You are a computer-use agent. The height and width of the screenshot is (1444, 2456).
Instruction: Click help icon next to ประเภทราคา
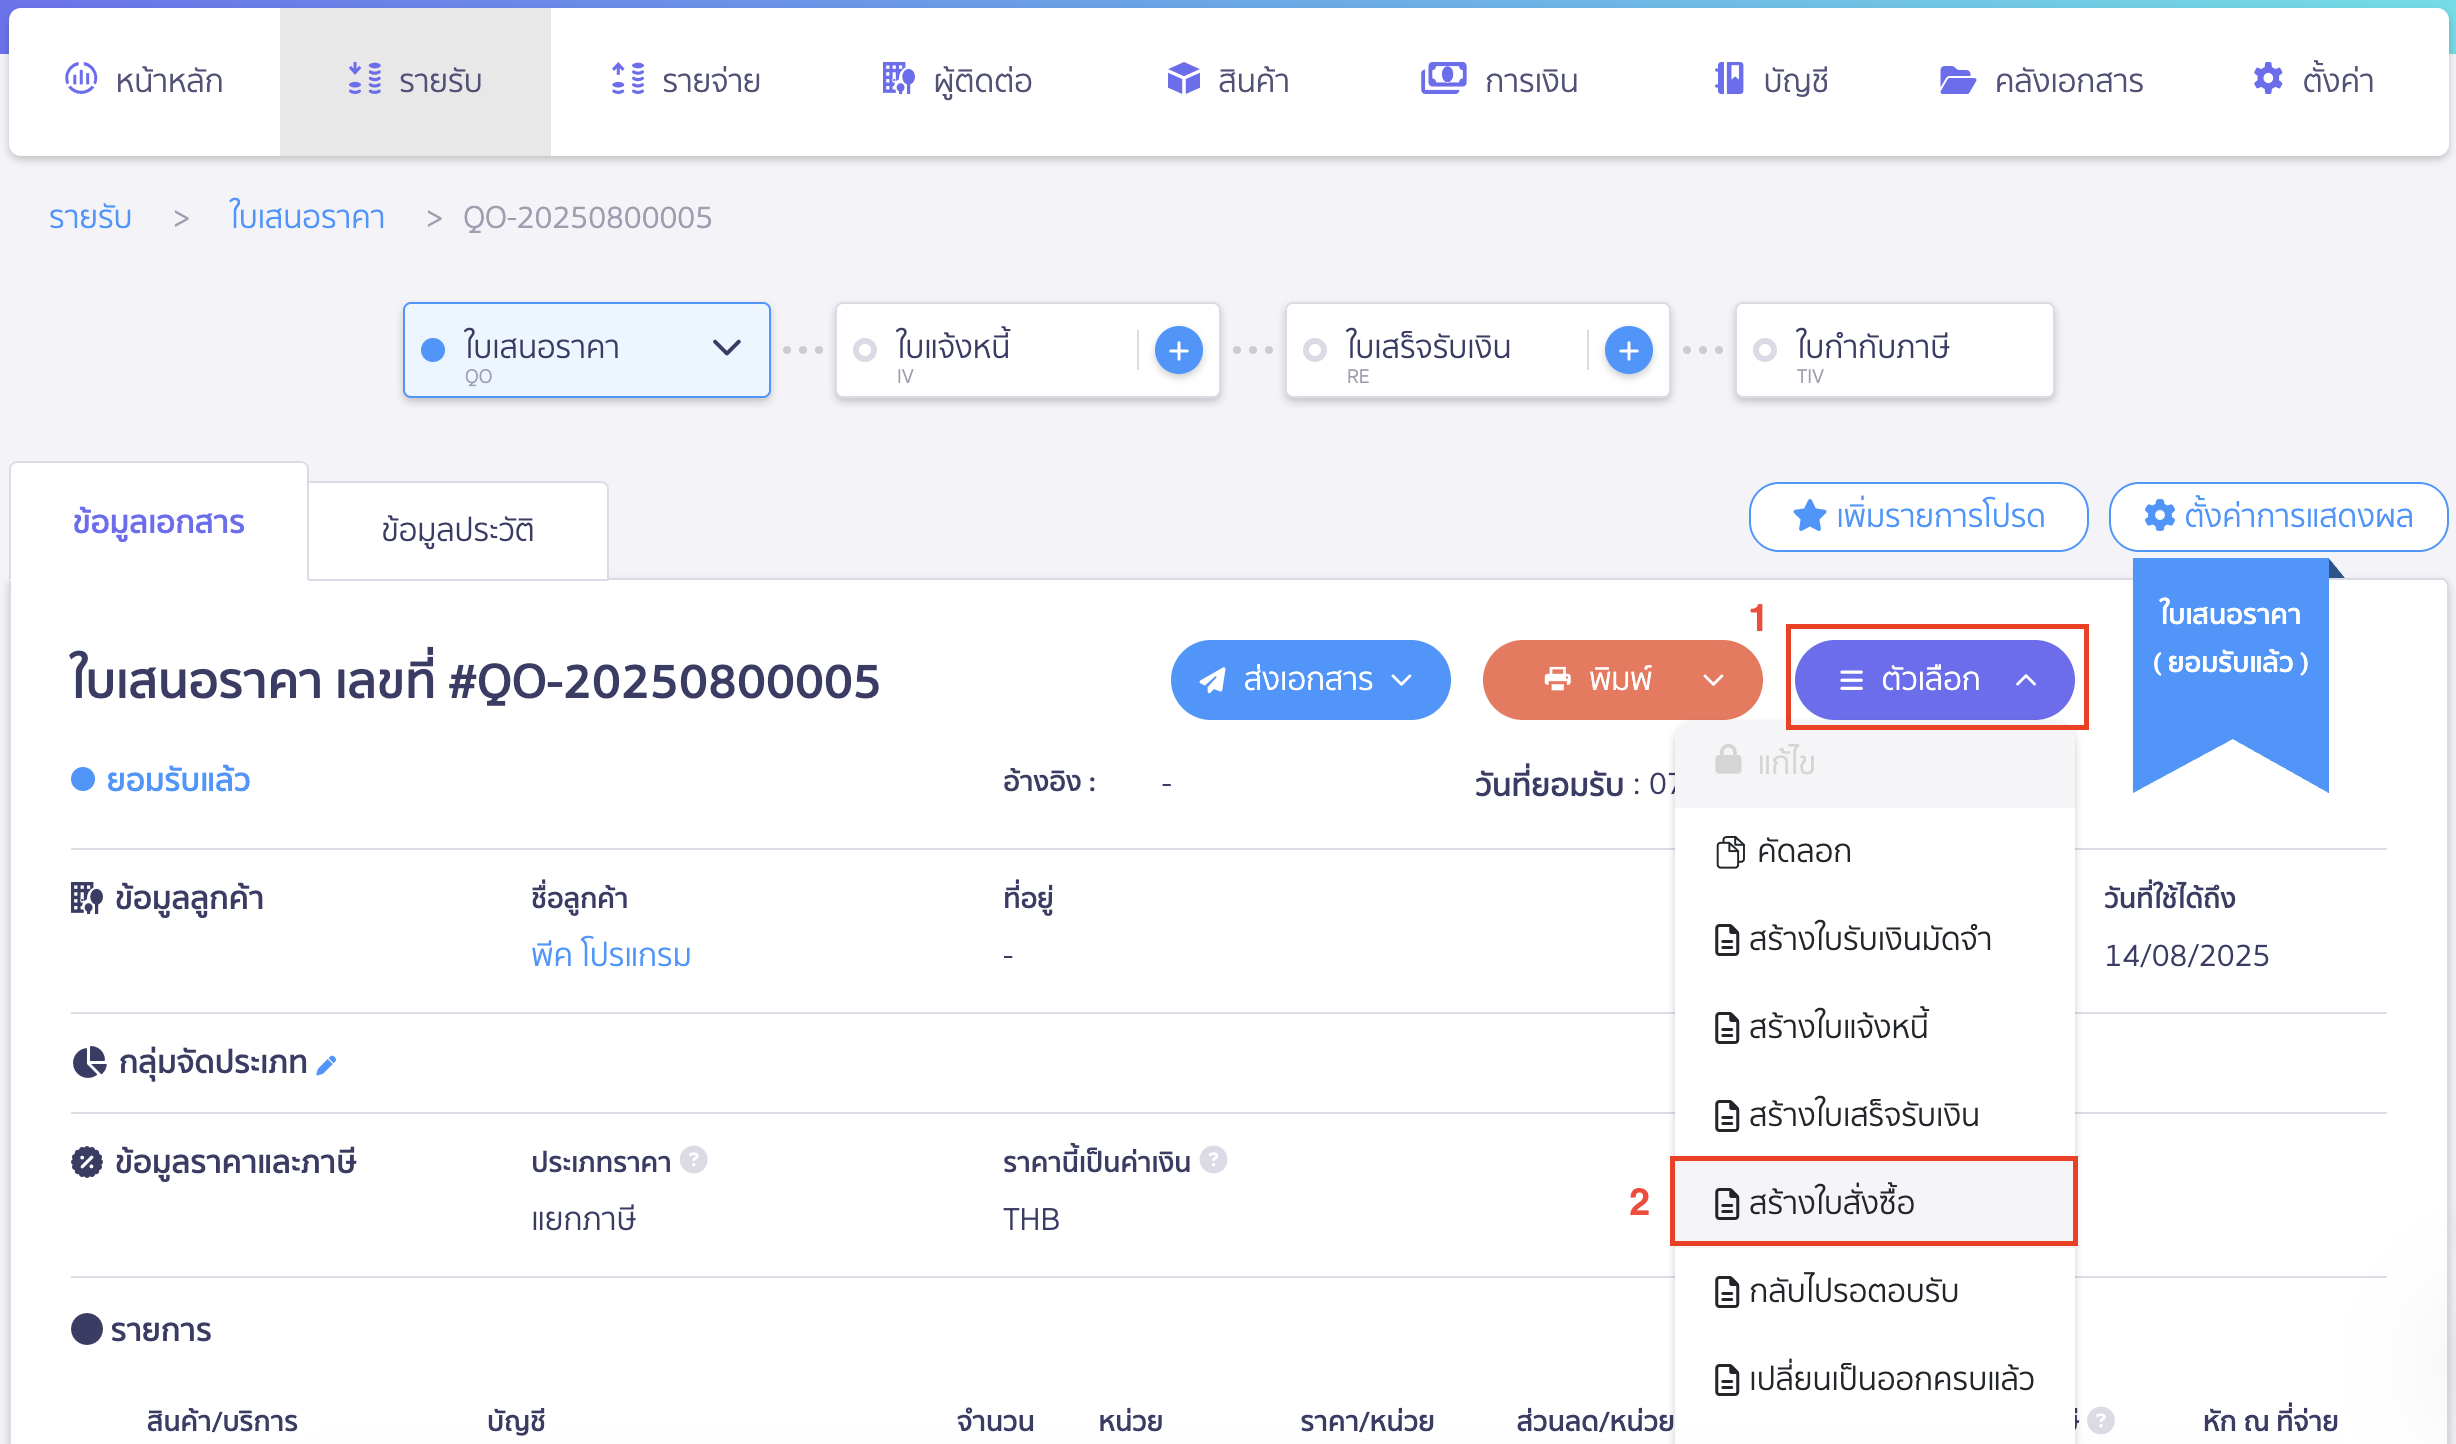pyautogui.click(x=693, y=1160)
